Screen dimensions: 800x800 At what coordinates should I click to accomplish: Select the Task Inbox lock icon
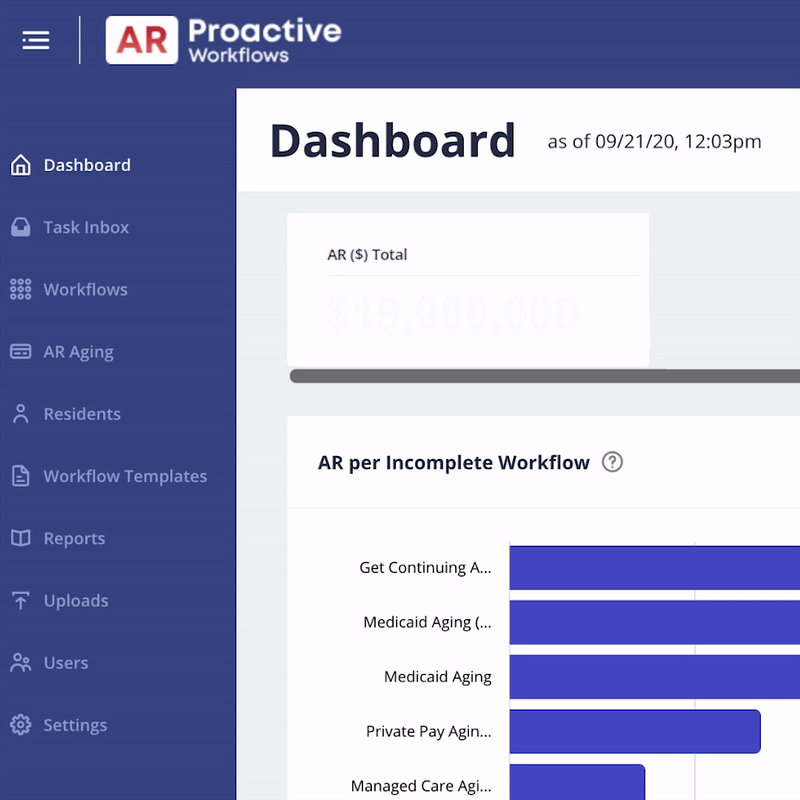[18, 227]
